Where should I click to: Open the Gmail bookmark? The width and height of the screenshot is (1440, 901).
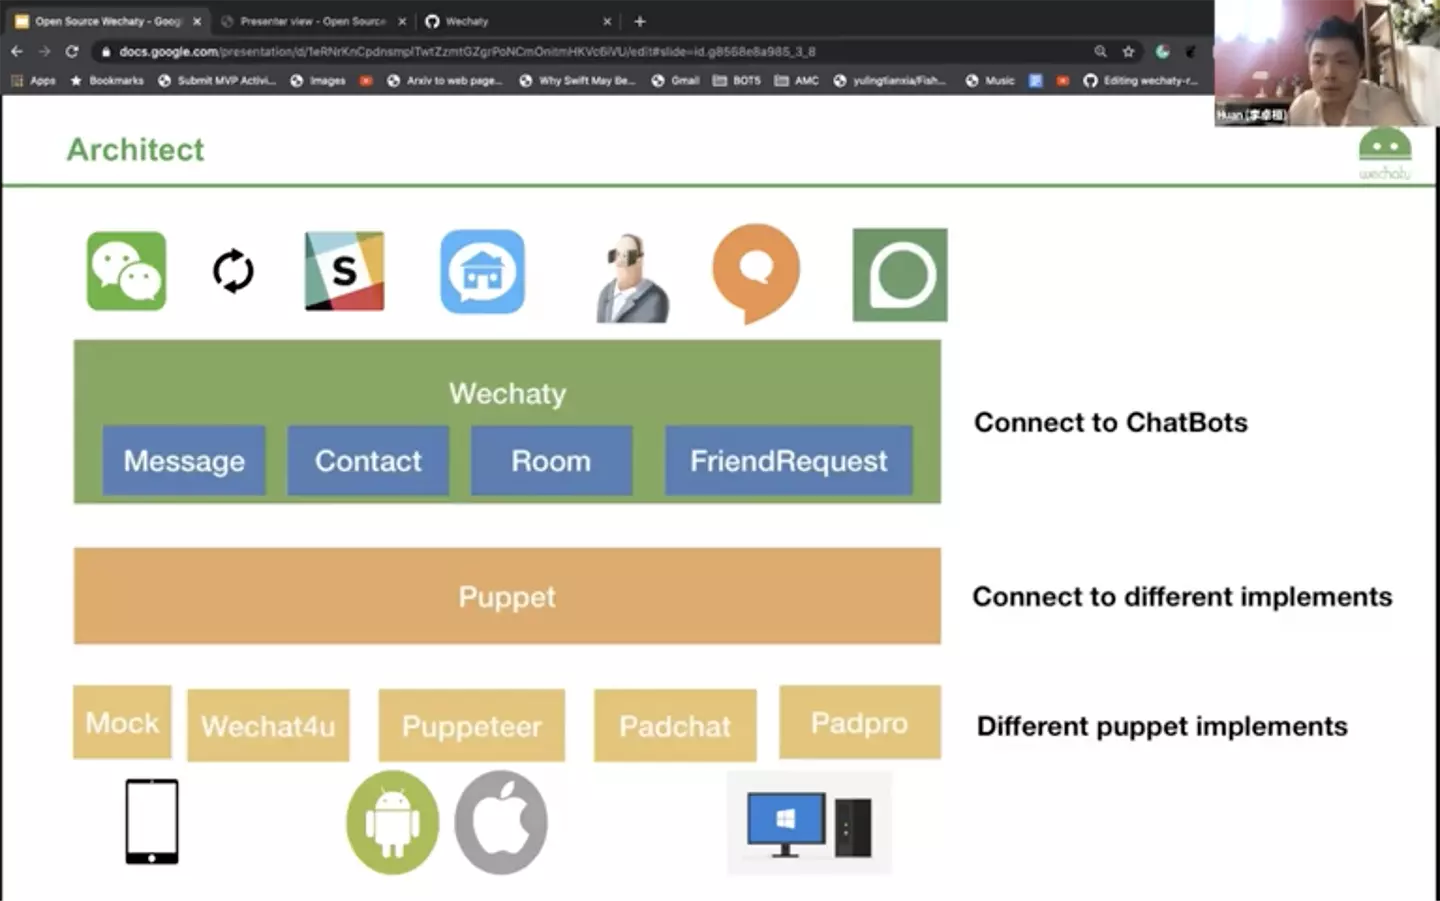pyautogui.click(x=676, y=80)
